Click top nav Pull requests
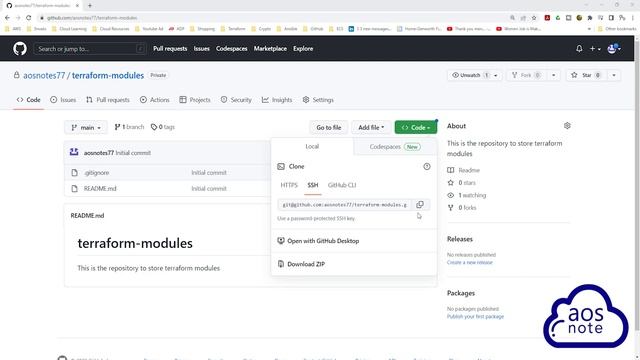 [170, 49]
